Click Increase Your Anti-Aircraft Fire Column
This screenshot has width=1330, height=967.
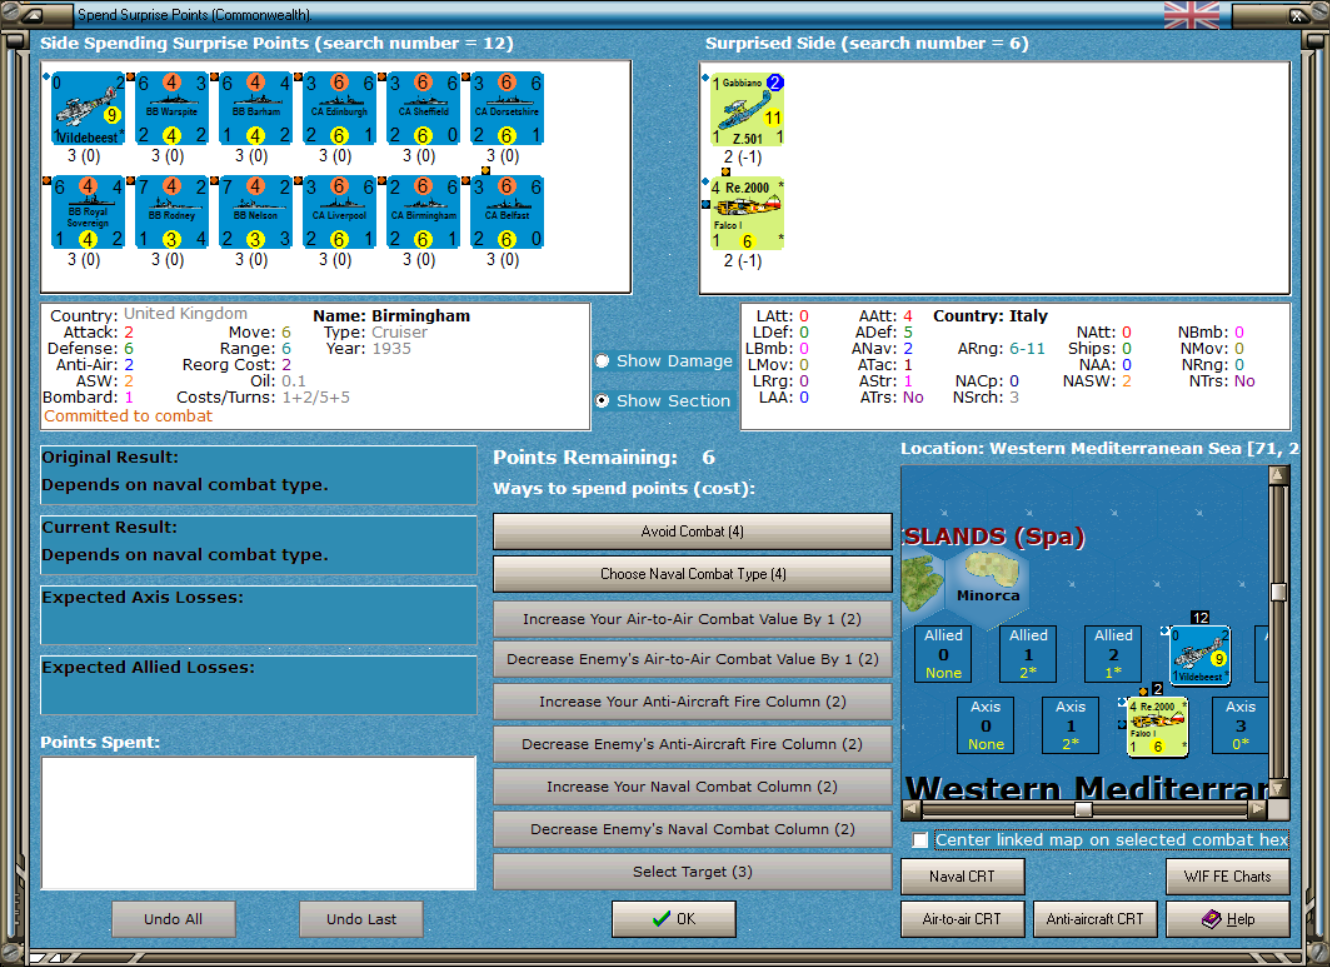click(x=692, y=702)
